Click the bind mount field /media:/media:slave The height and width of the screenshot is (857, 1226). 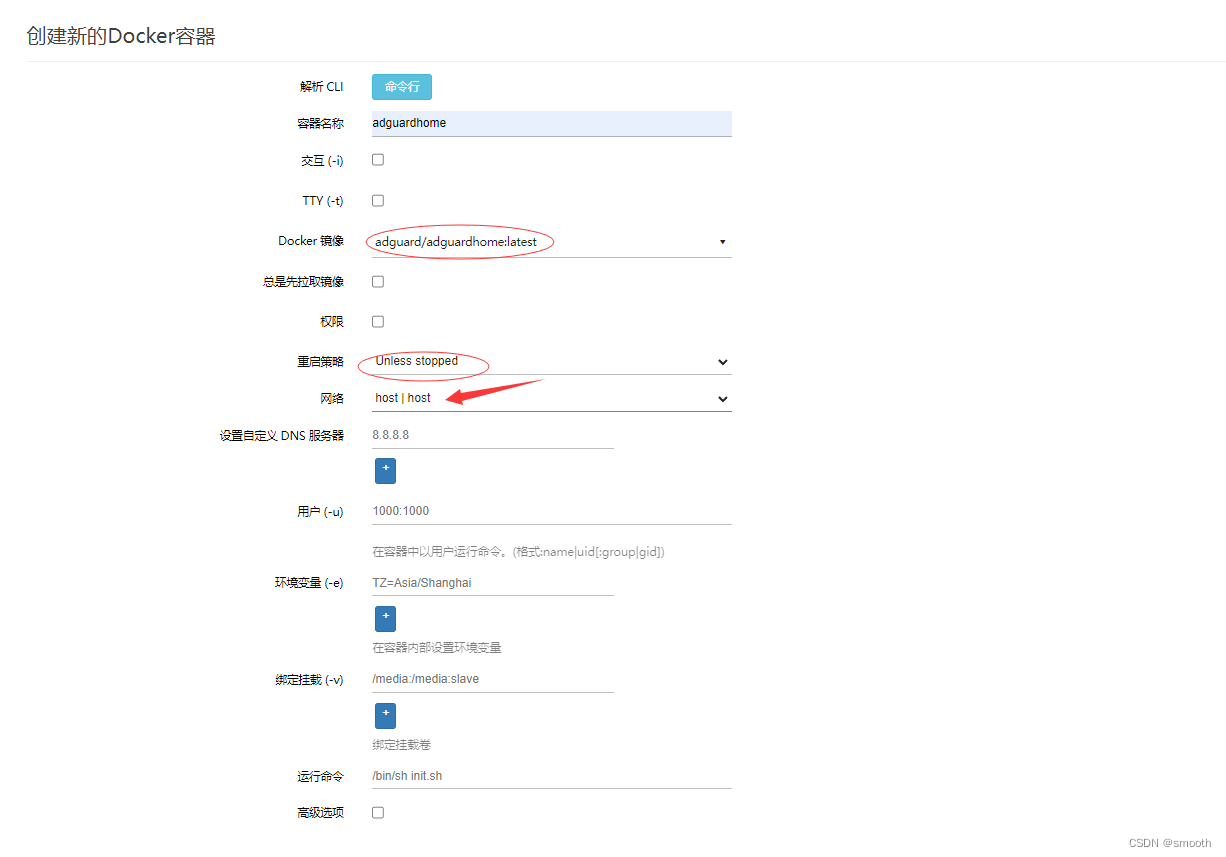click(492, 679)
